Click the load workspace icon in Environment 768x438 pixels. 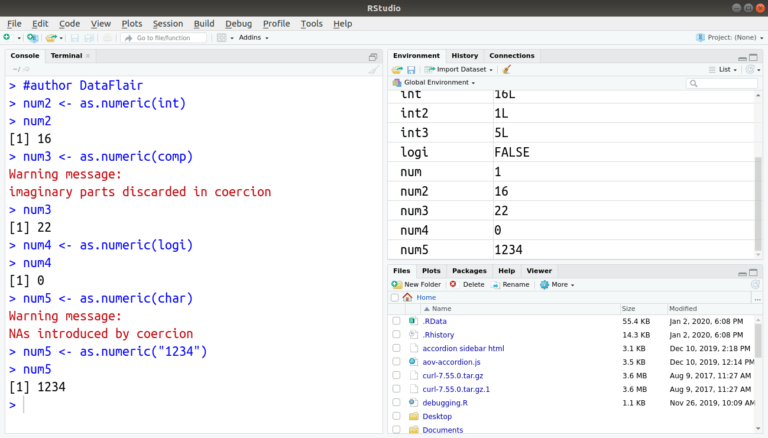(x=397, y=70)
